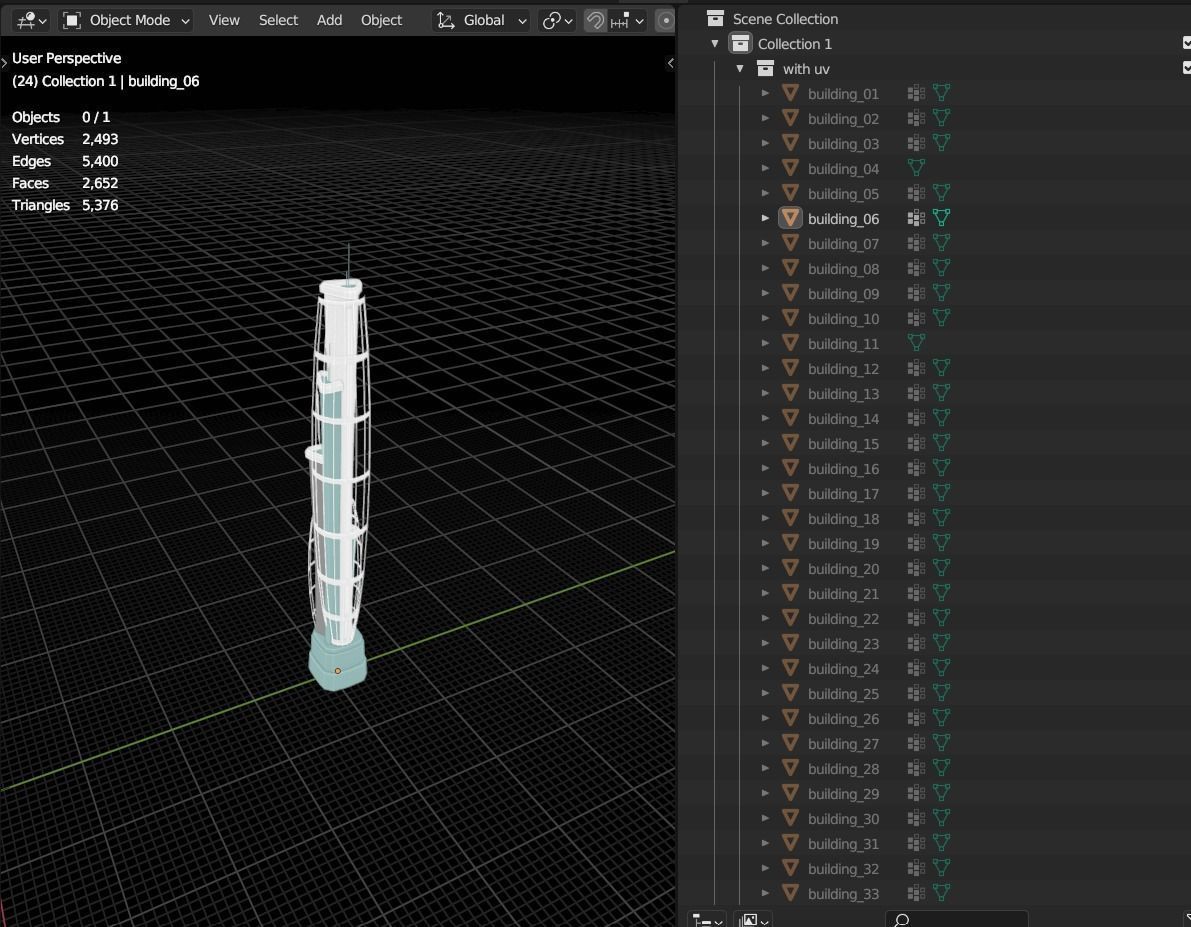This screenshot has height=927, width=1191.
Task: Expand building_06 in the outliner
Action: tap(765, 218)
